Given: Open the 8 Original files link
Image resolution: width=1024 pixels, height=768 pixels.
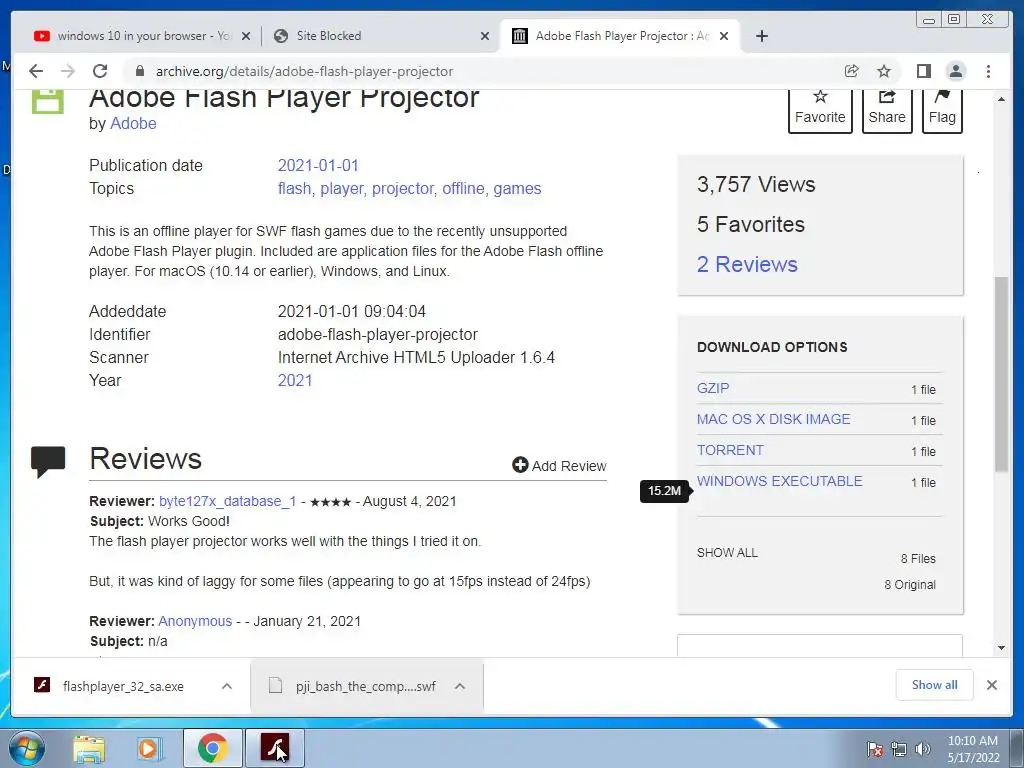Looking at the screenshot, I should tap(910, 584).
